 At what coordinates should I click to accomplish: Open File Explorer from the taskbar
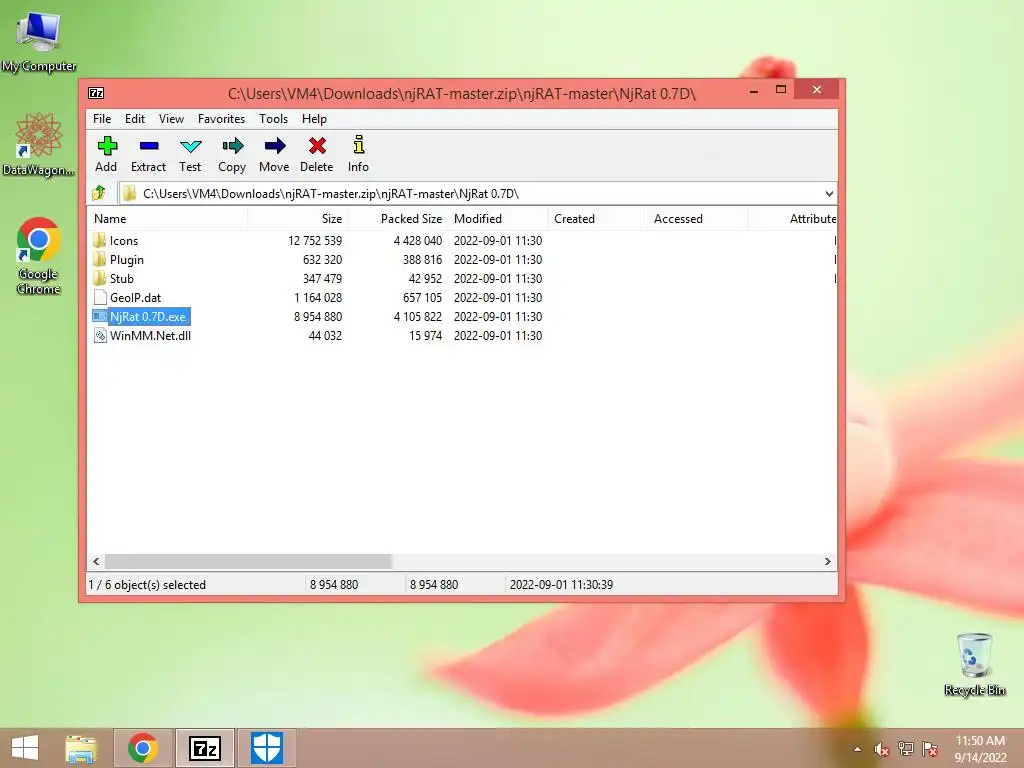tap(81, 748)
